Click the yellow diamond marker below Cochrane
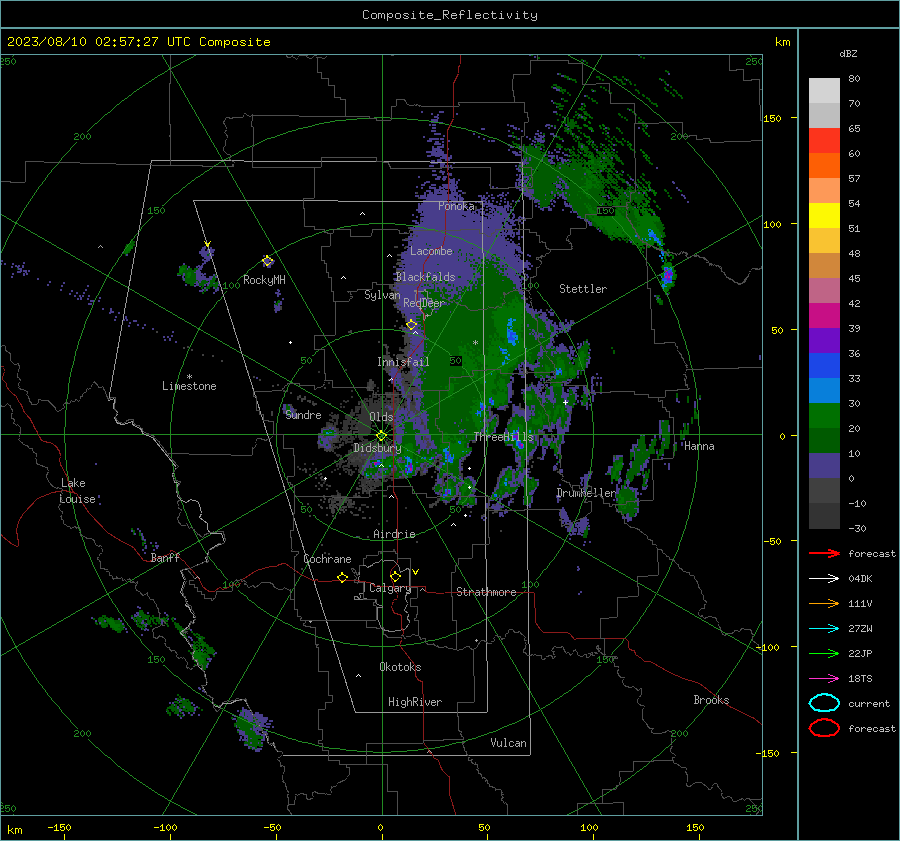 click(x=343, y=577)
